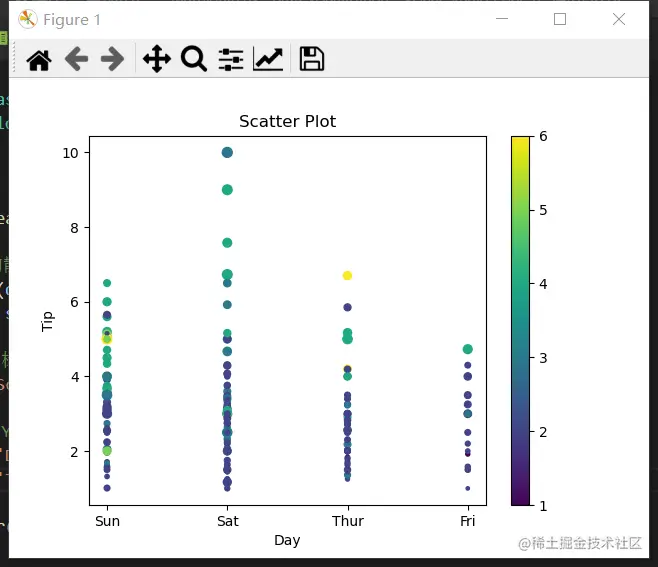Click the yellow Thursday point near tip 6.7
658x567 pixels.
(x=347, y=276)
